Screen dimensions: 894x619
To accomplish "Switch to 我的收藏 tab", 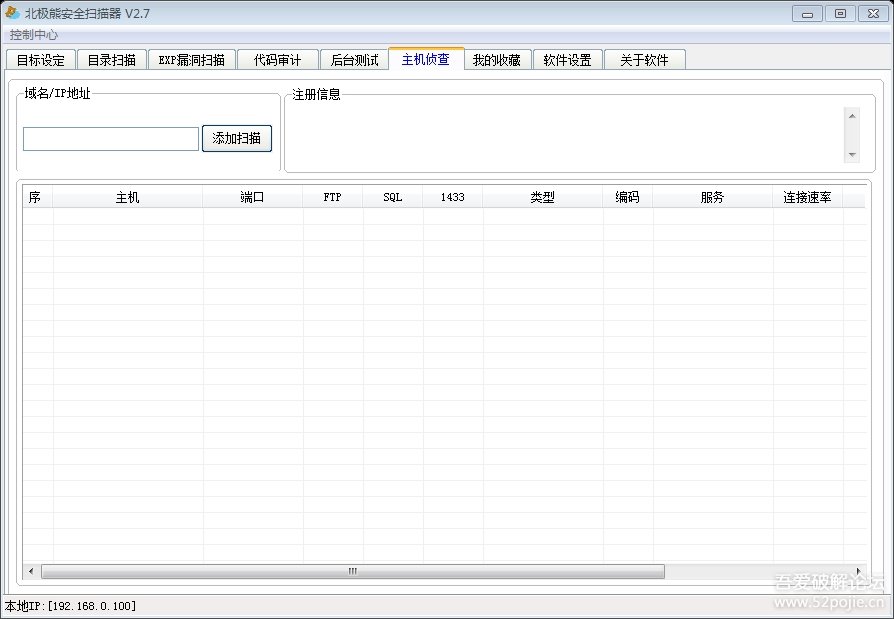I will 497,60.
